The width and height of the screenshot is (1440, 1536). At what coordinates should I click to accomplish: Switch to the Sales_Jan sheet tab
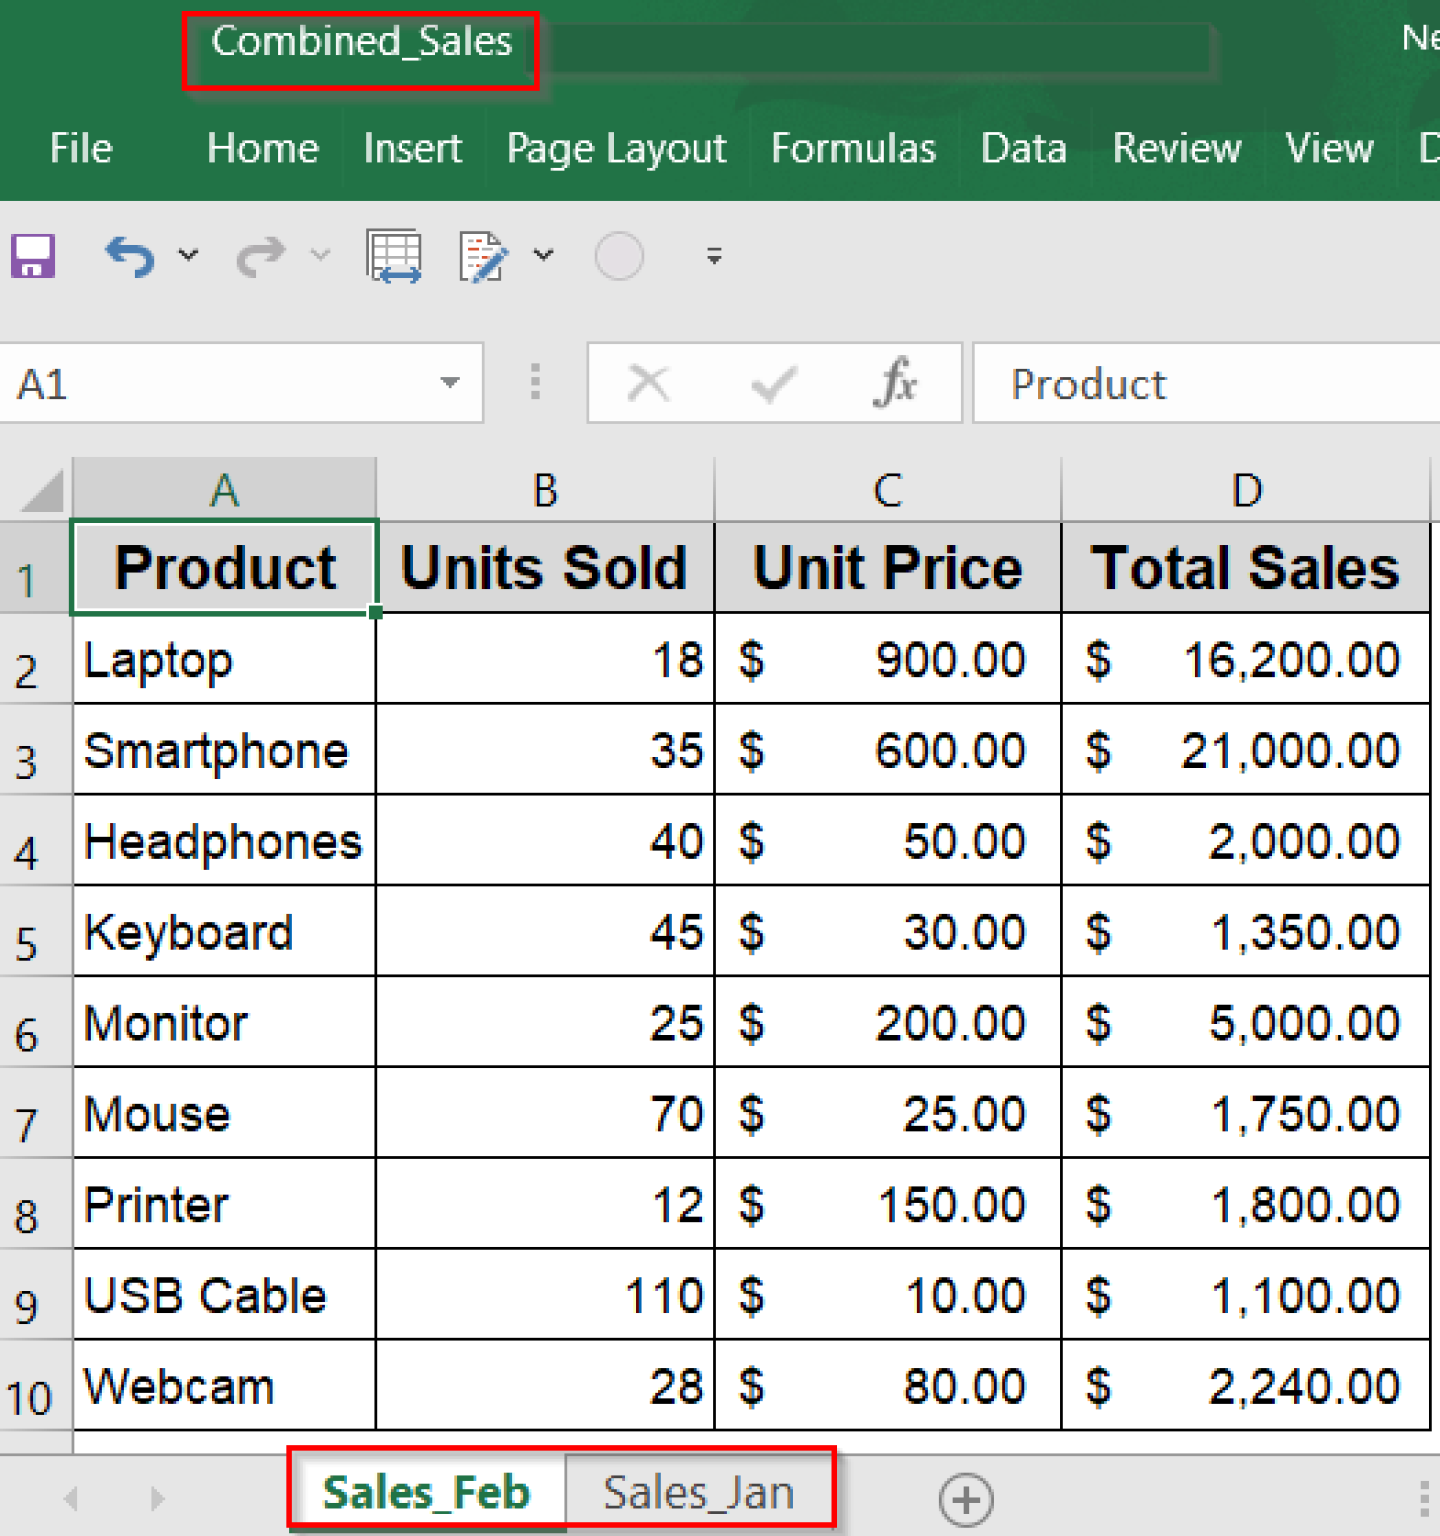click(x=699, y=1491)
